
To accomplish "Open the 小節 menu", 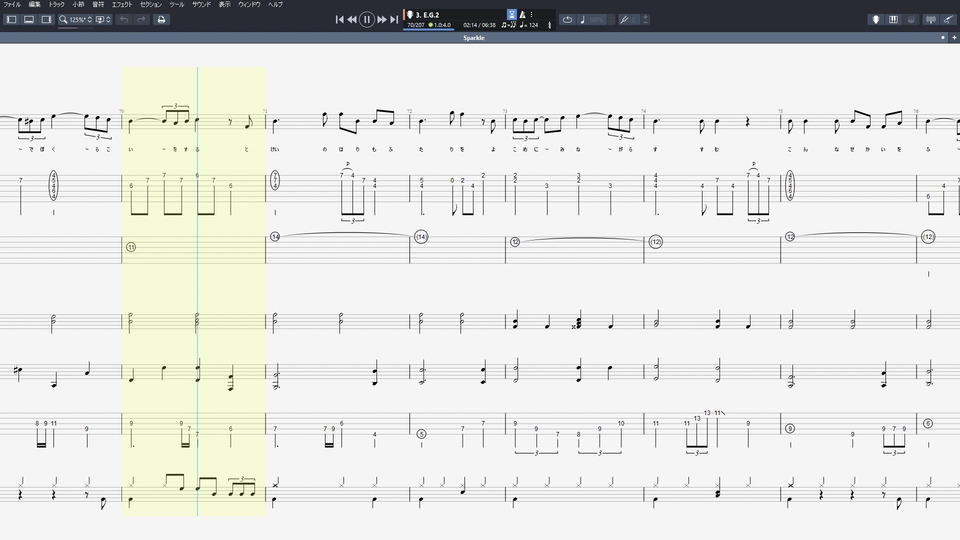I will tap(78, 4).
